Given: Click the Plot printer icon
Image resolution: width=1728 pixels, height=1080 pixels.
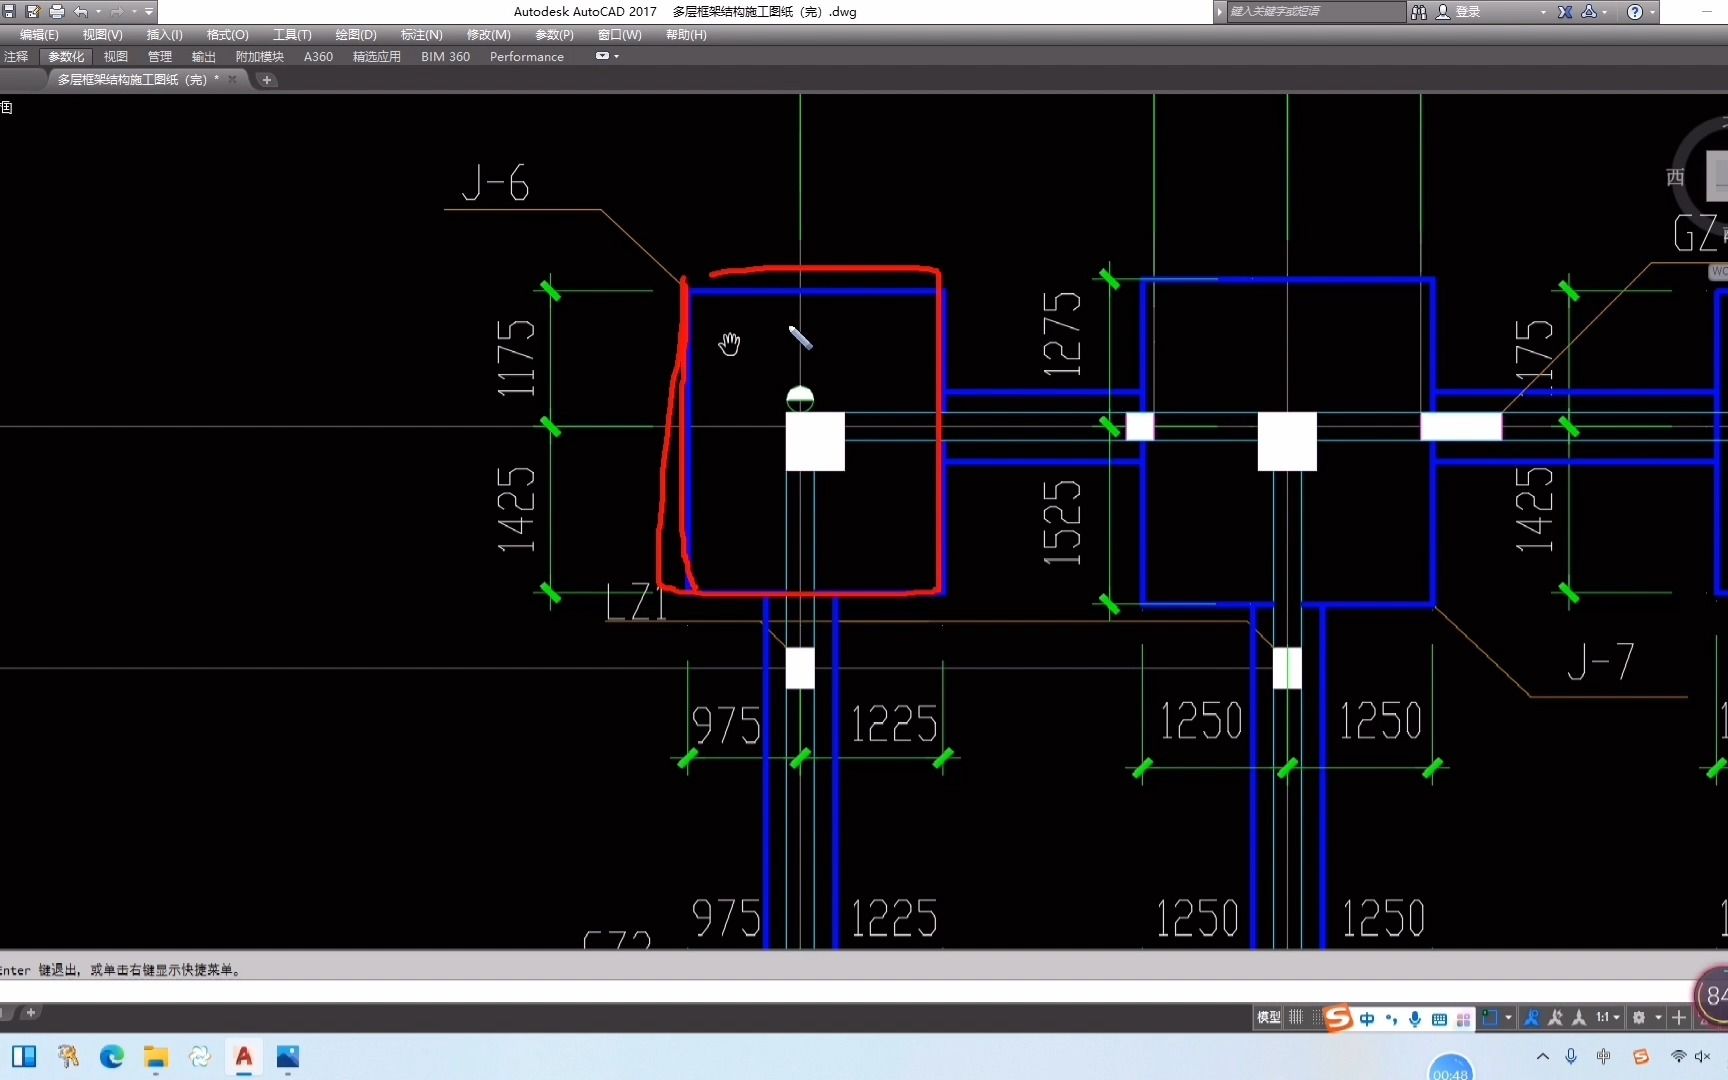Looking at the screenshot, I should [x=57, y=12].
